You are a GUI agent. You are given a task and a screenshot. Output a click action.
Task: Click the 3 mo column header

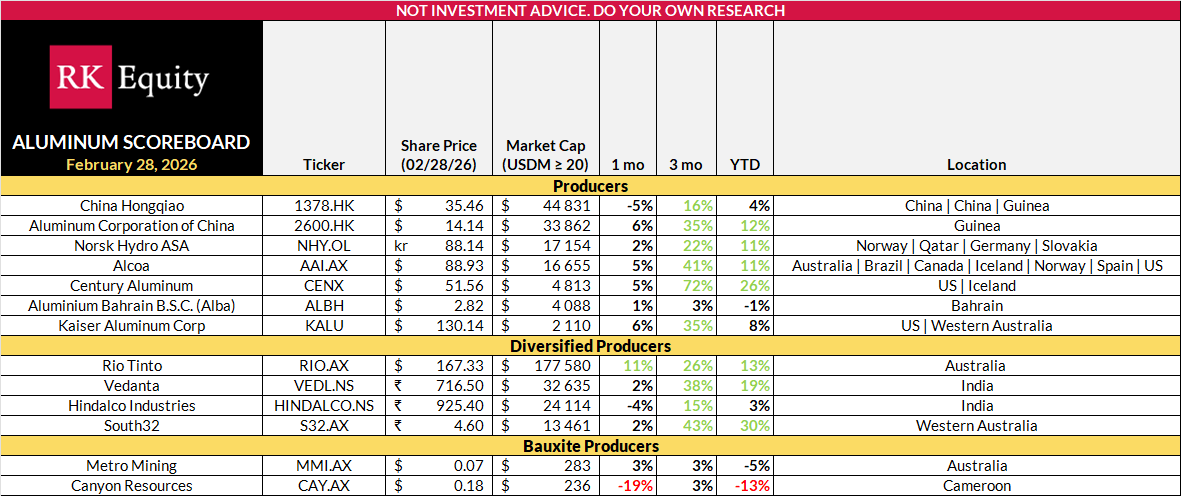pyautogui.click(x=686, y=164)
